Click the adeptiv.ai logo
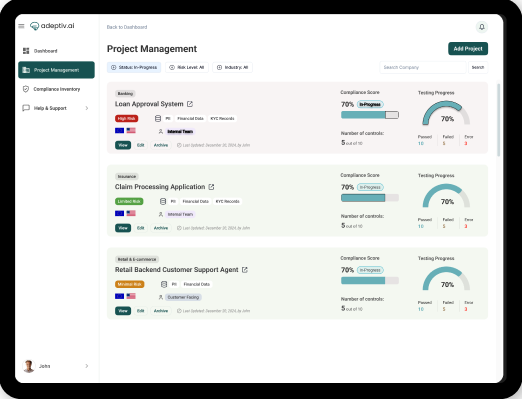The image size is (522, 399). [x=52, y=26]
